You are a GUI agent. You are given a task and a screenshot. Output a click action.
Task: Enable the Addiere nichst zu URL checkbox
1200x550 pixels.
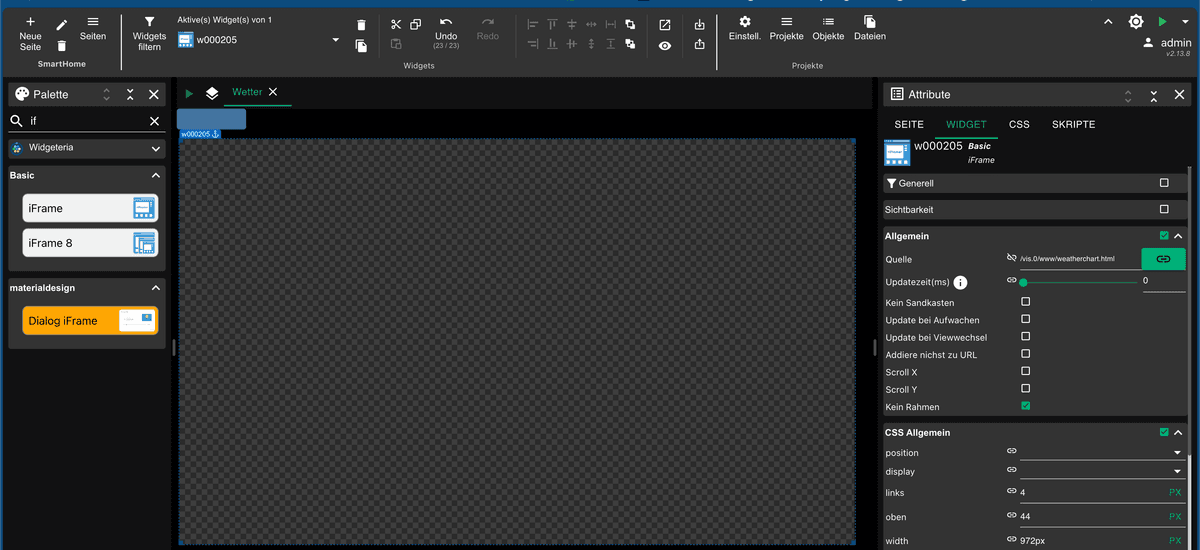(1026, 354)
